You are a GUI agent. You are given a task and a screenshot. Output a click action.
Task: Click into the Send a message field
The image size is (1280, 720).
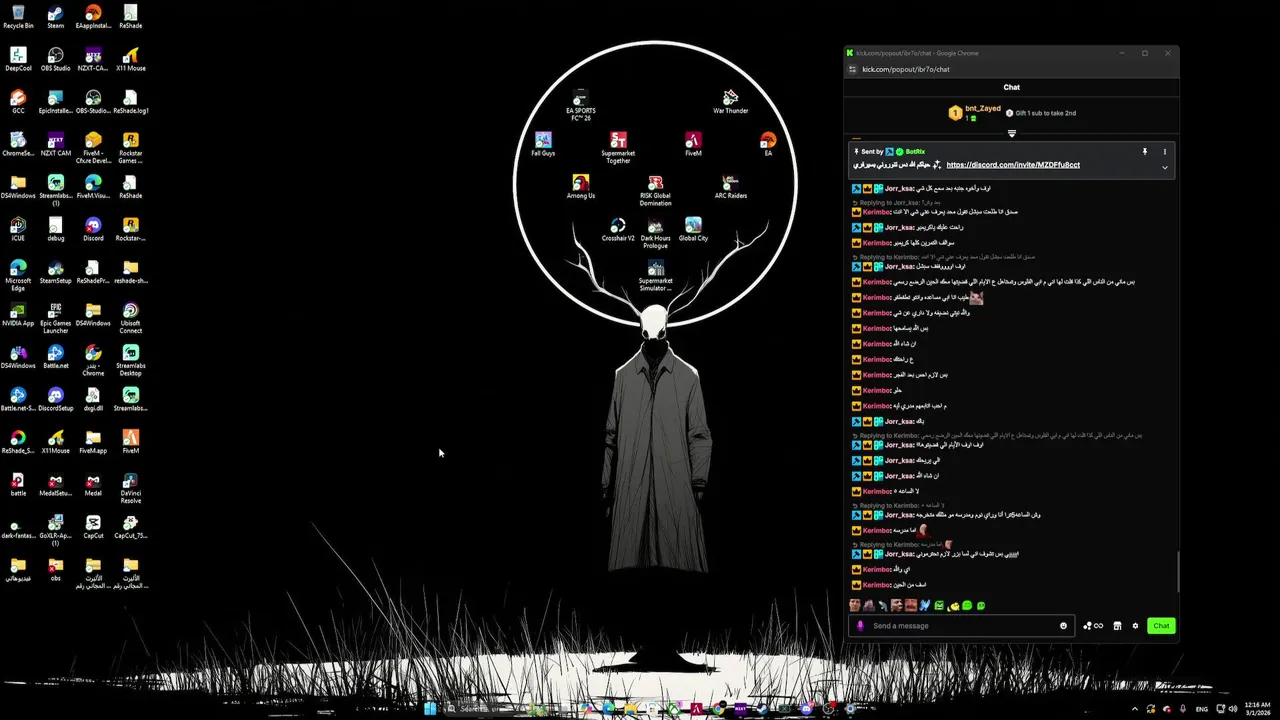(959, 626)
